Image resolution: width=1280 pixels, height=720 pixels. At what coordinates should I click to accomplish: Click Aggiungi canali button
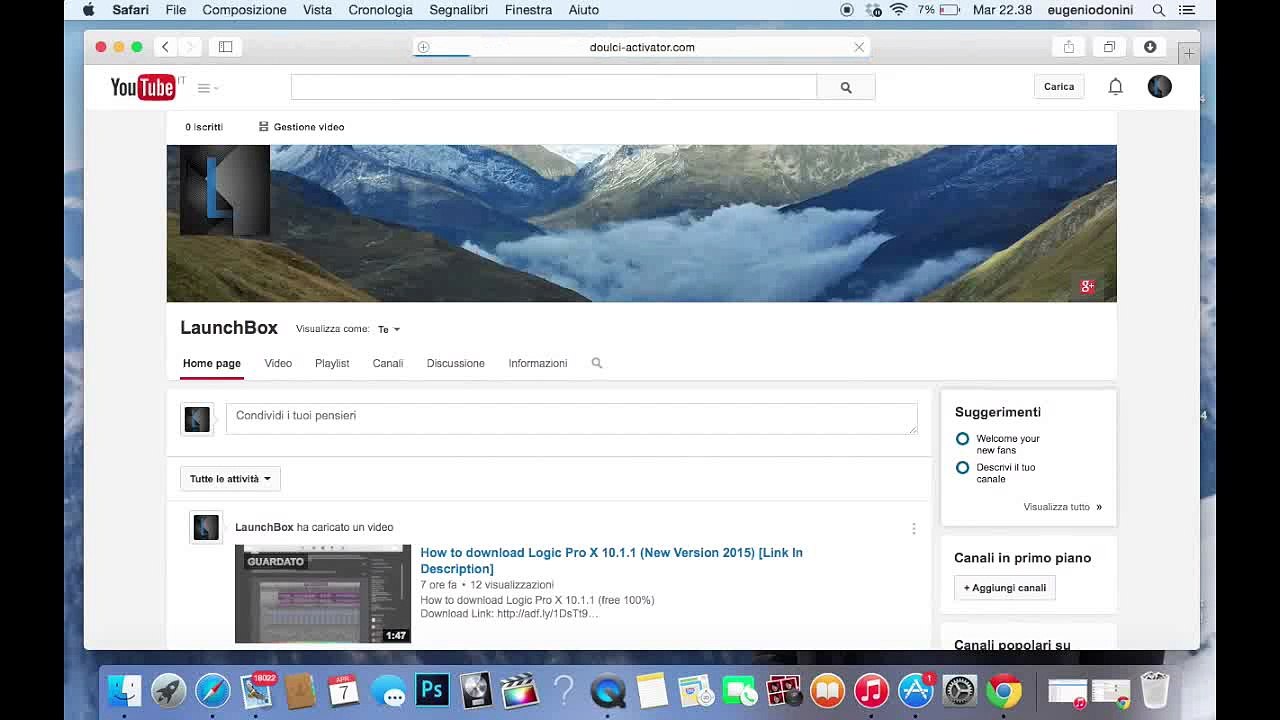point(1005,588)
